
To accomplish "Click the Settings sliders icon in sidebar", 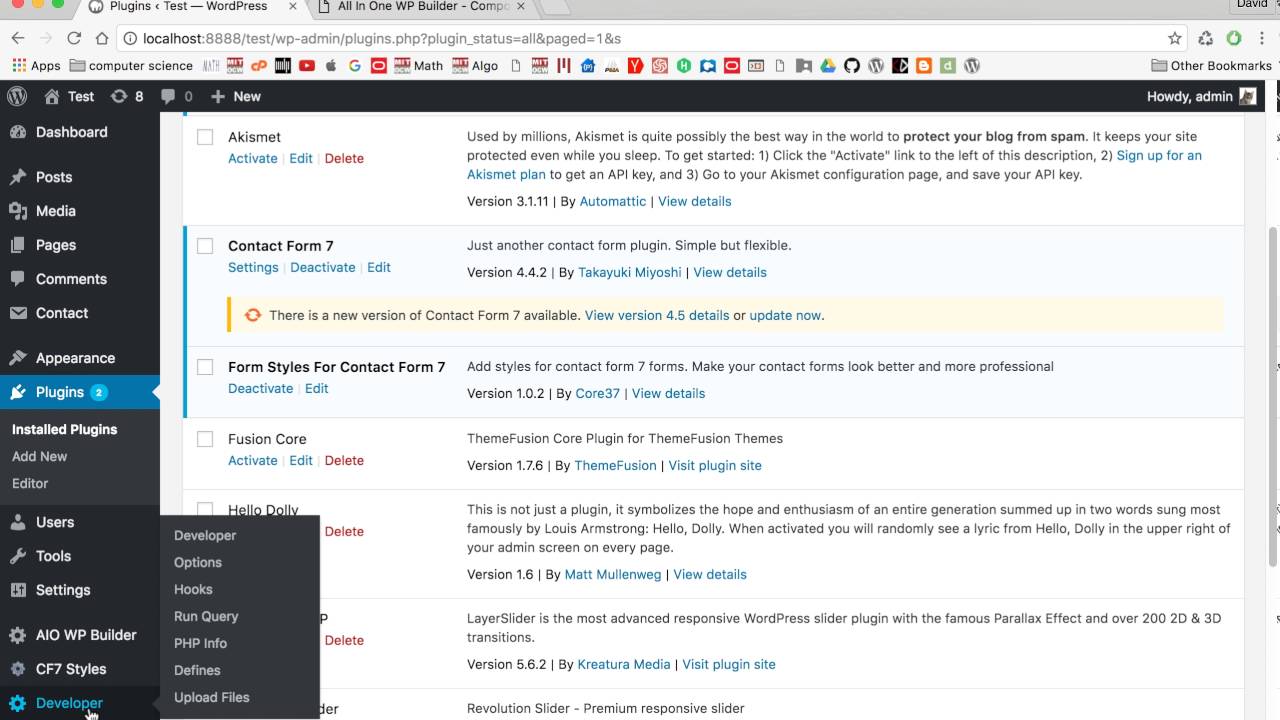I will (x=18, y=590).
